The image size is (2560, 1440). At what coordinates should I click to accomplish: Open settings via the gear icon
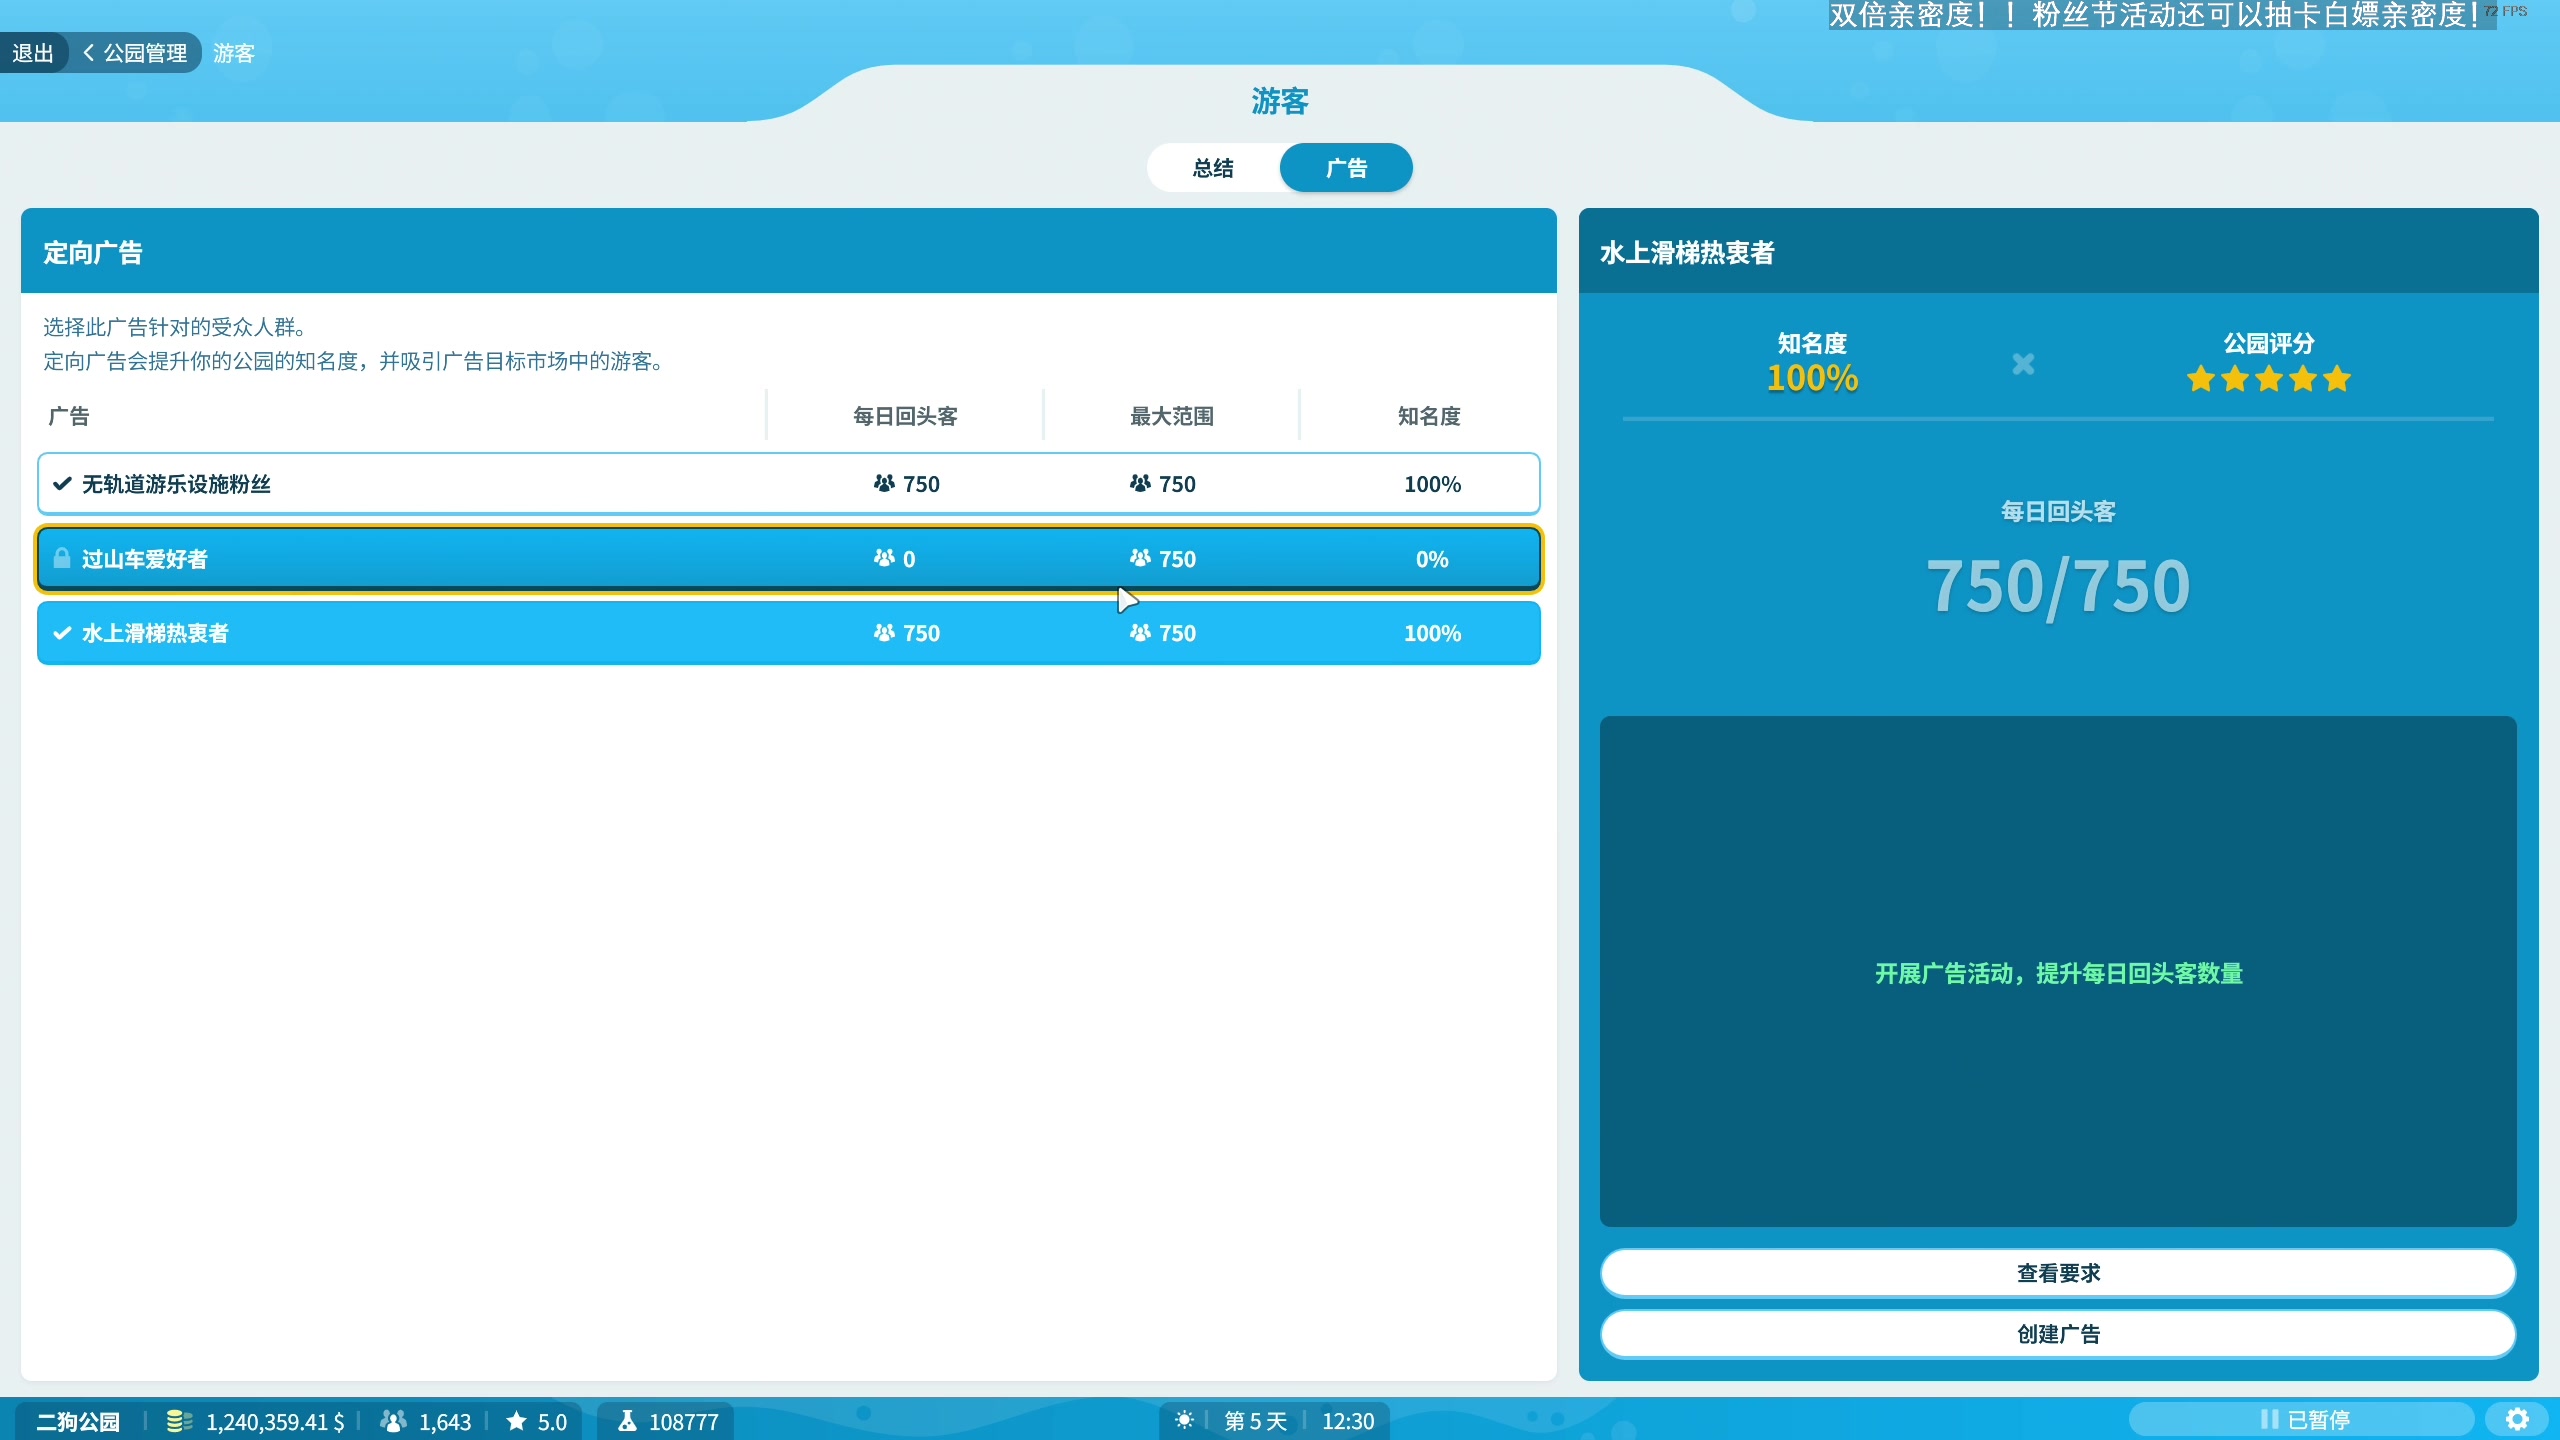point(2517,1419)
